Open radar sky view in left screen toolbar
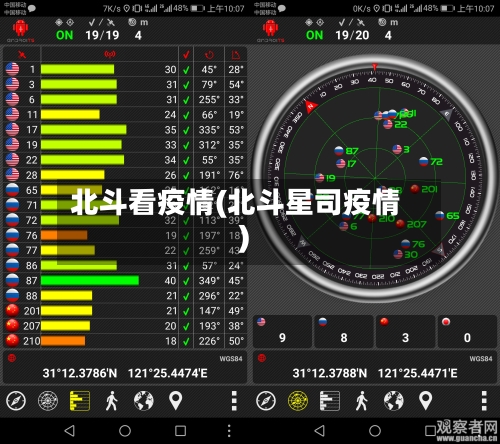This screenshot has width=500, height=444. click(48, 401)
